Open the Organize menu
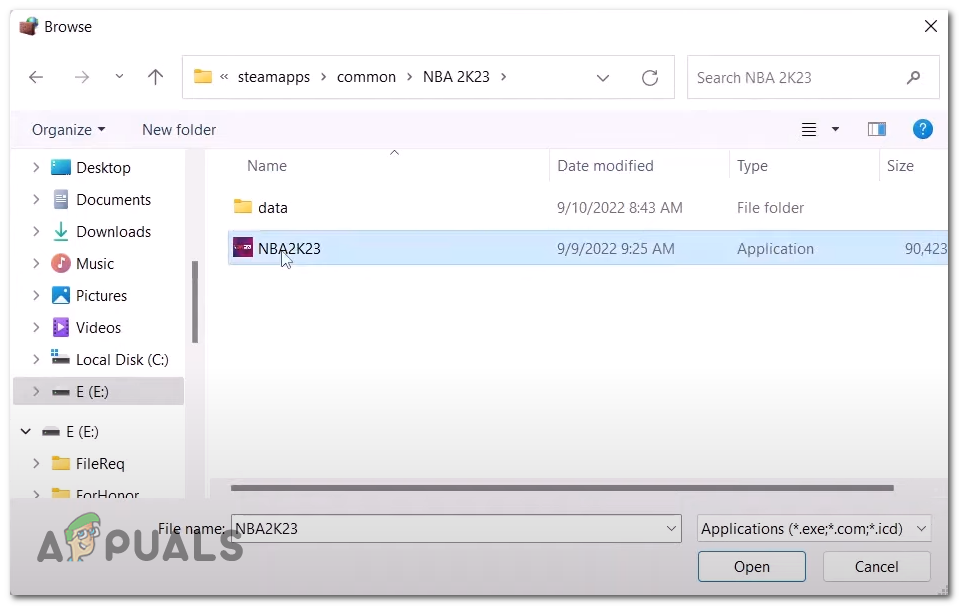The image size is (959, 606). (68, 130)
